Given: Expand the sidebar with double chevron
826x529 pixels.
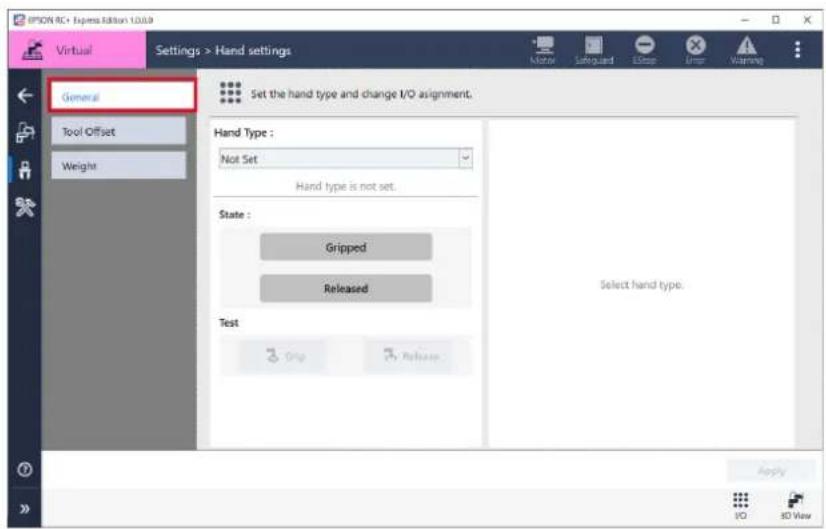Looking at the screenshot, I should [x=25, y=509].
